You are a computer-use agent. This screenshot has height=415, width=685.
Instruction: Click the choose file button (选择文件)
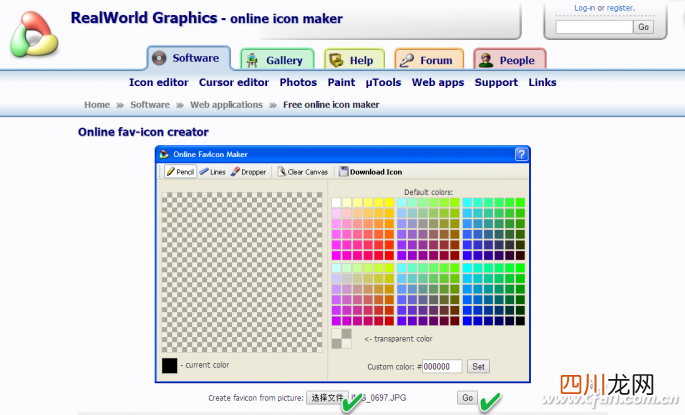pyautogui.click(x=327, y=398)
